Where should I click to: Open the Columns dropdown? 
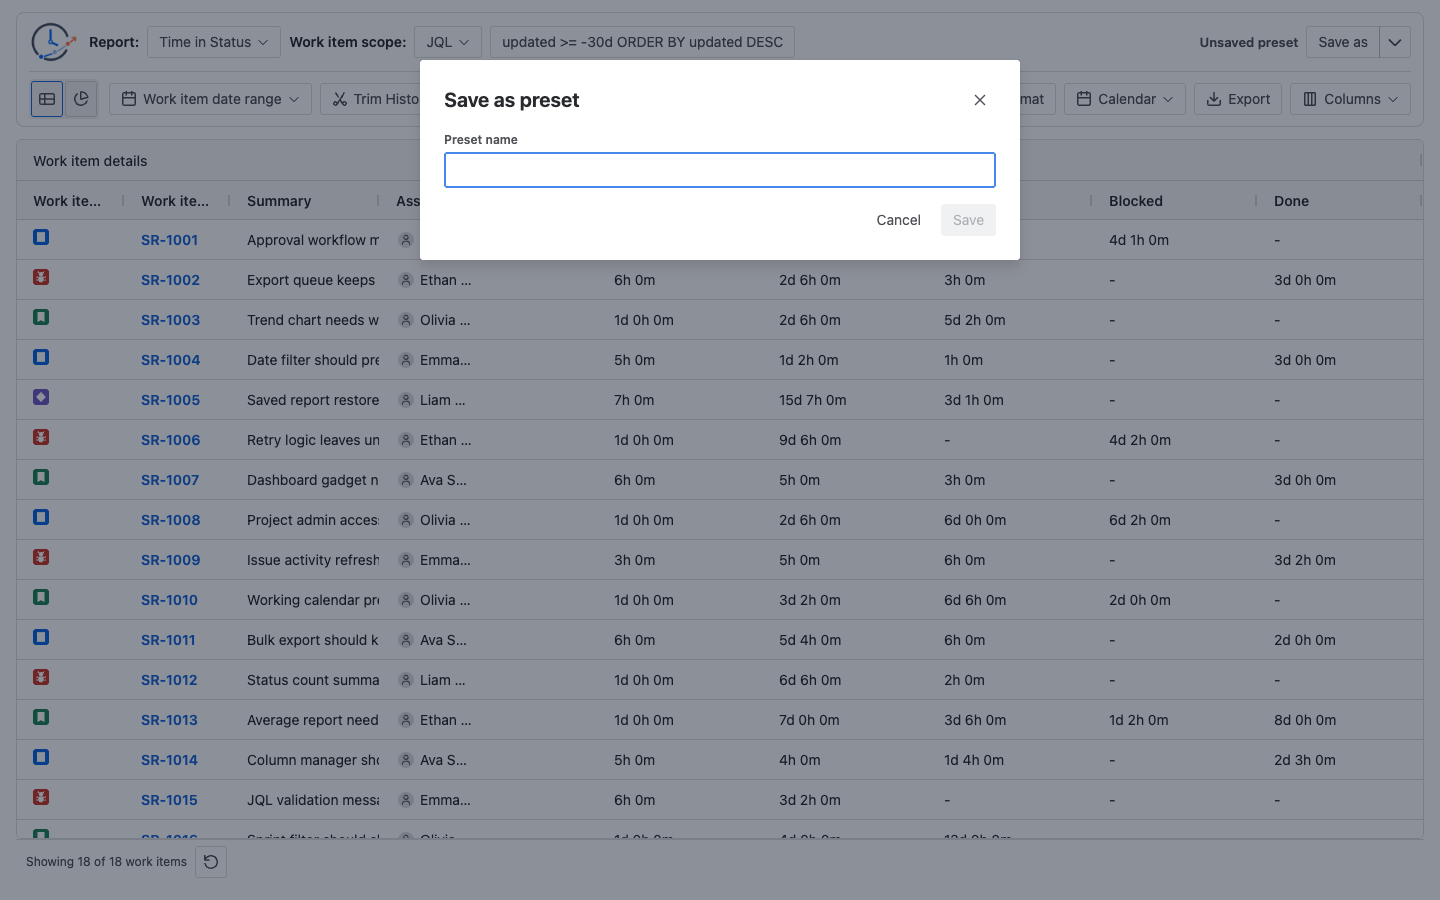[x=1350, y=99]
